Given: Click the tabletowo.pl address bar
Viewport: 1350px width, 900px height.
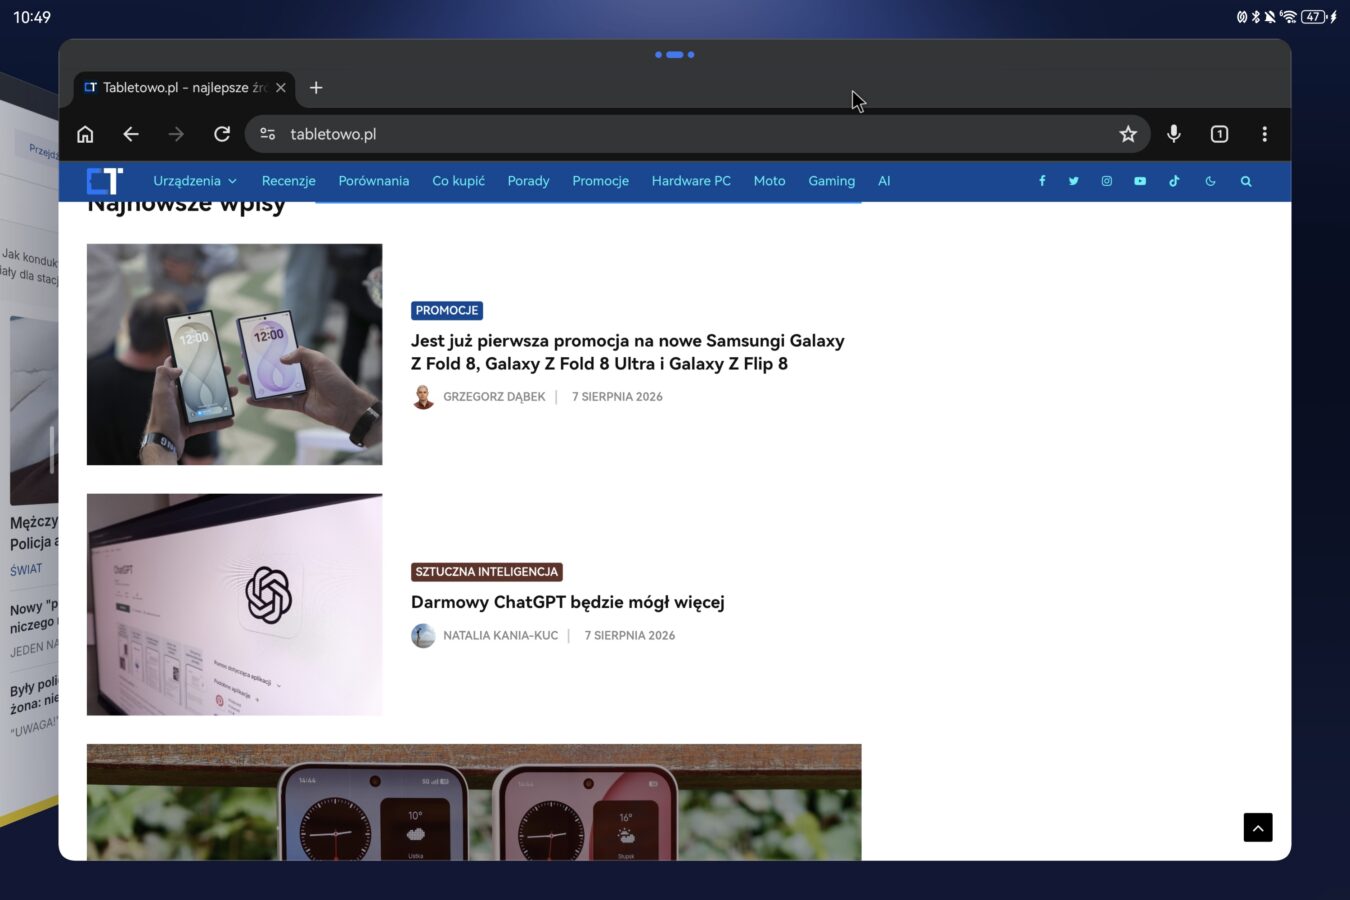Looking at the screenshot, I should [x=697, y=134].
